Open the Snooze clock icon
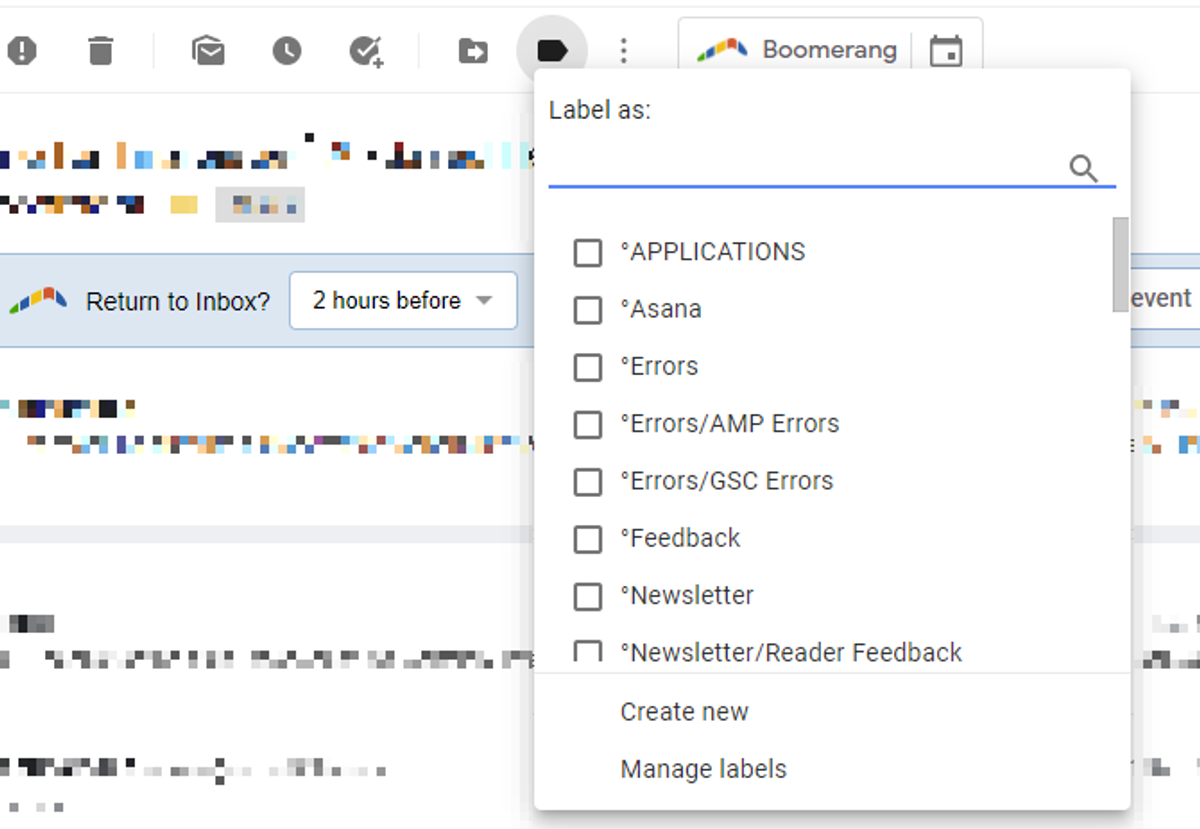 pyautogui.click(x=286, y=49)
